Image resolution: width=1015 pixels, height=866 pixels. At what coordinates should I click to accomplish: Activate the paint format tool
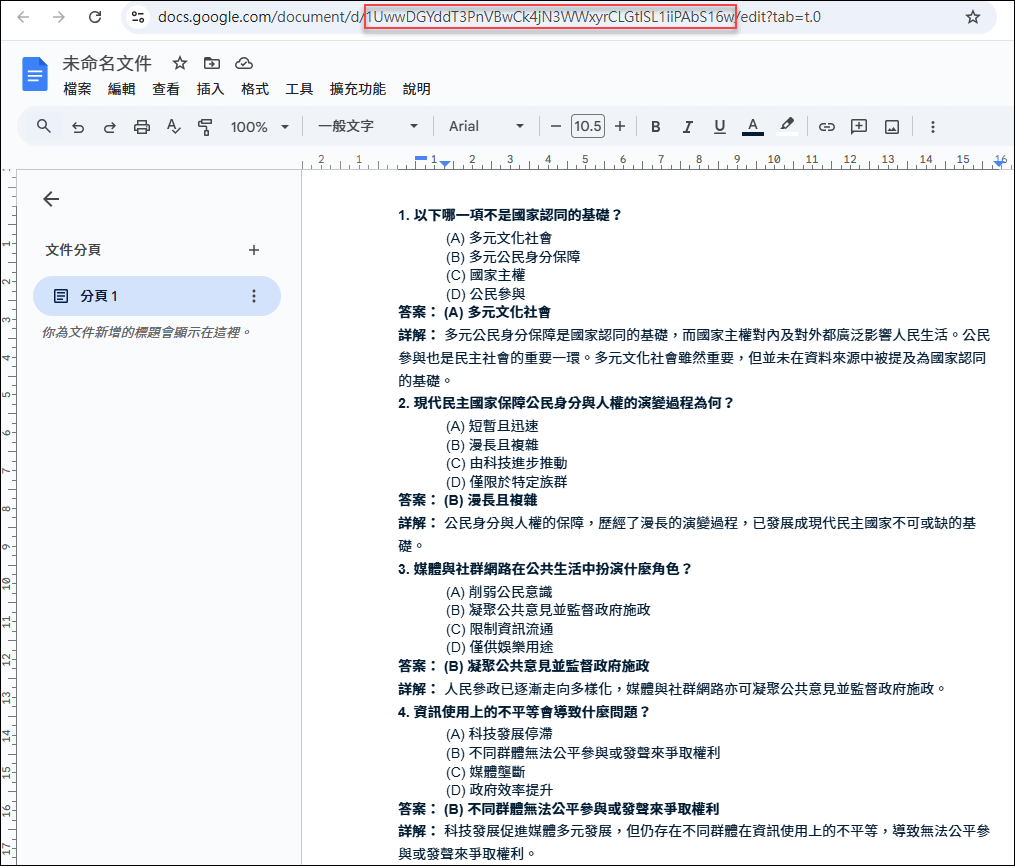[205, 127]
